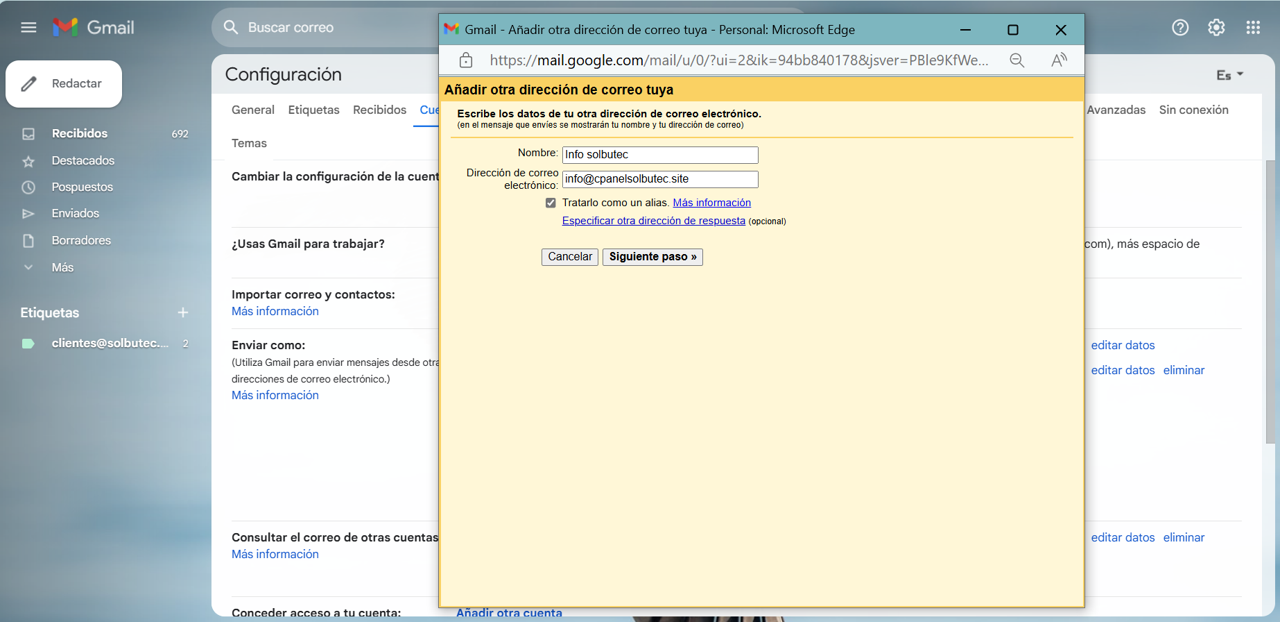Click the email address input field

(x=660, y=179)
